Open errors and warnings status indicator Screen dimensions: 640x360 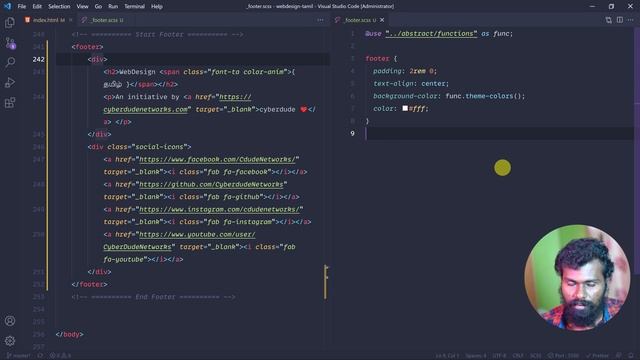pos(60,356)
